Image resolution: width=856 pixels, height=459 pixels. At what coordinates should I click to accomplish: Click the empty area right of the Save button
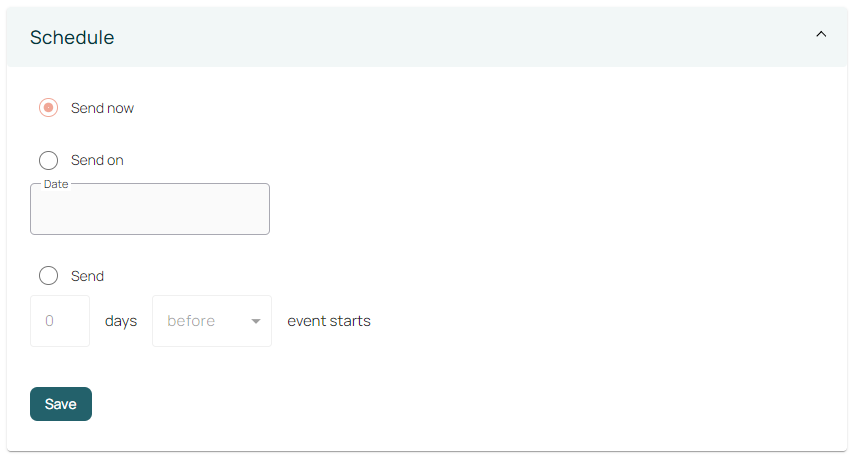[400, 404]
